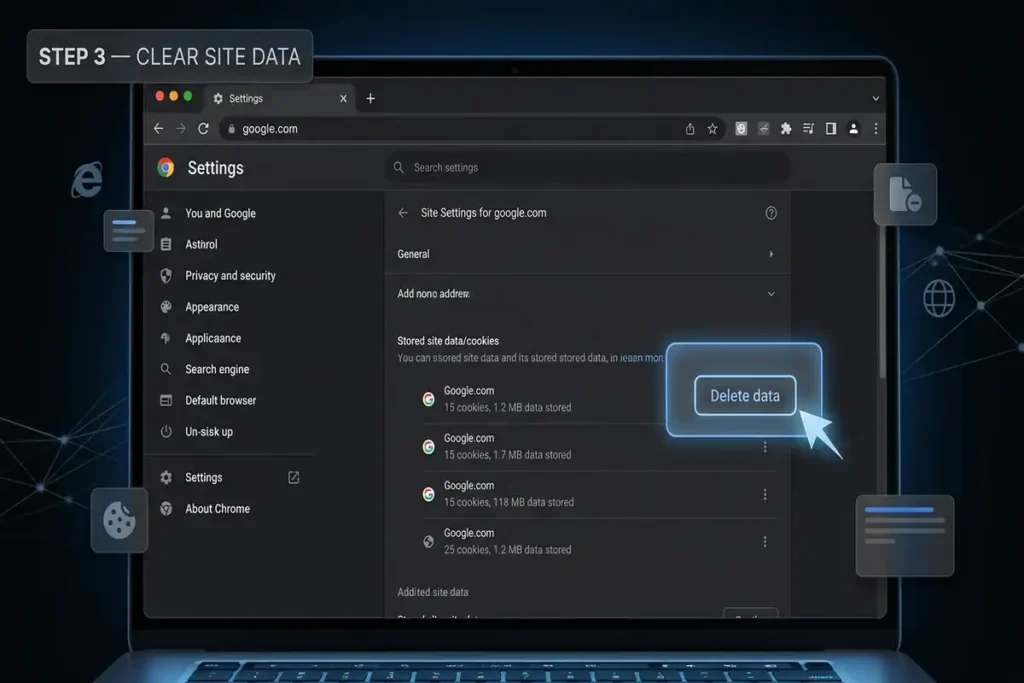
Task: Open Chrome's three-dot menu in toolbar
Action: coord(876,129)
